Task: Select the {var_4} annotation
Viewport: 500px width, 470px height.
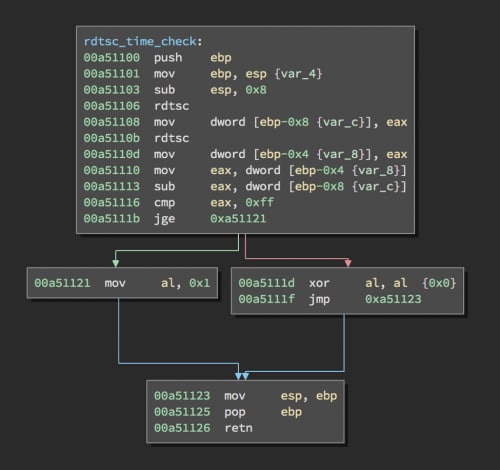Action: point(298,74)
